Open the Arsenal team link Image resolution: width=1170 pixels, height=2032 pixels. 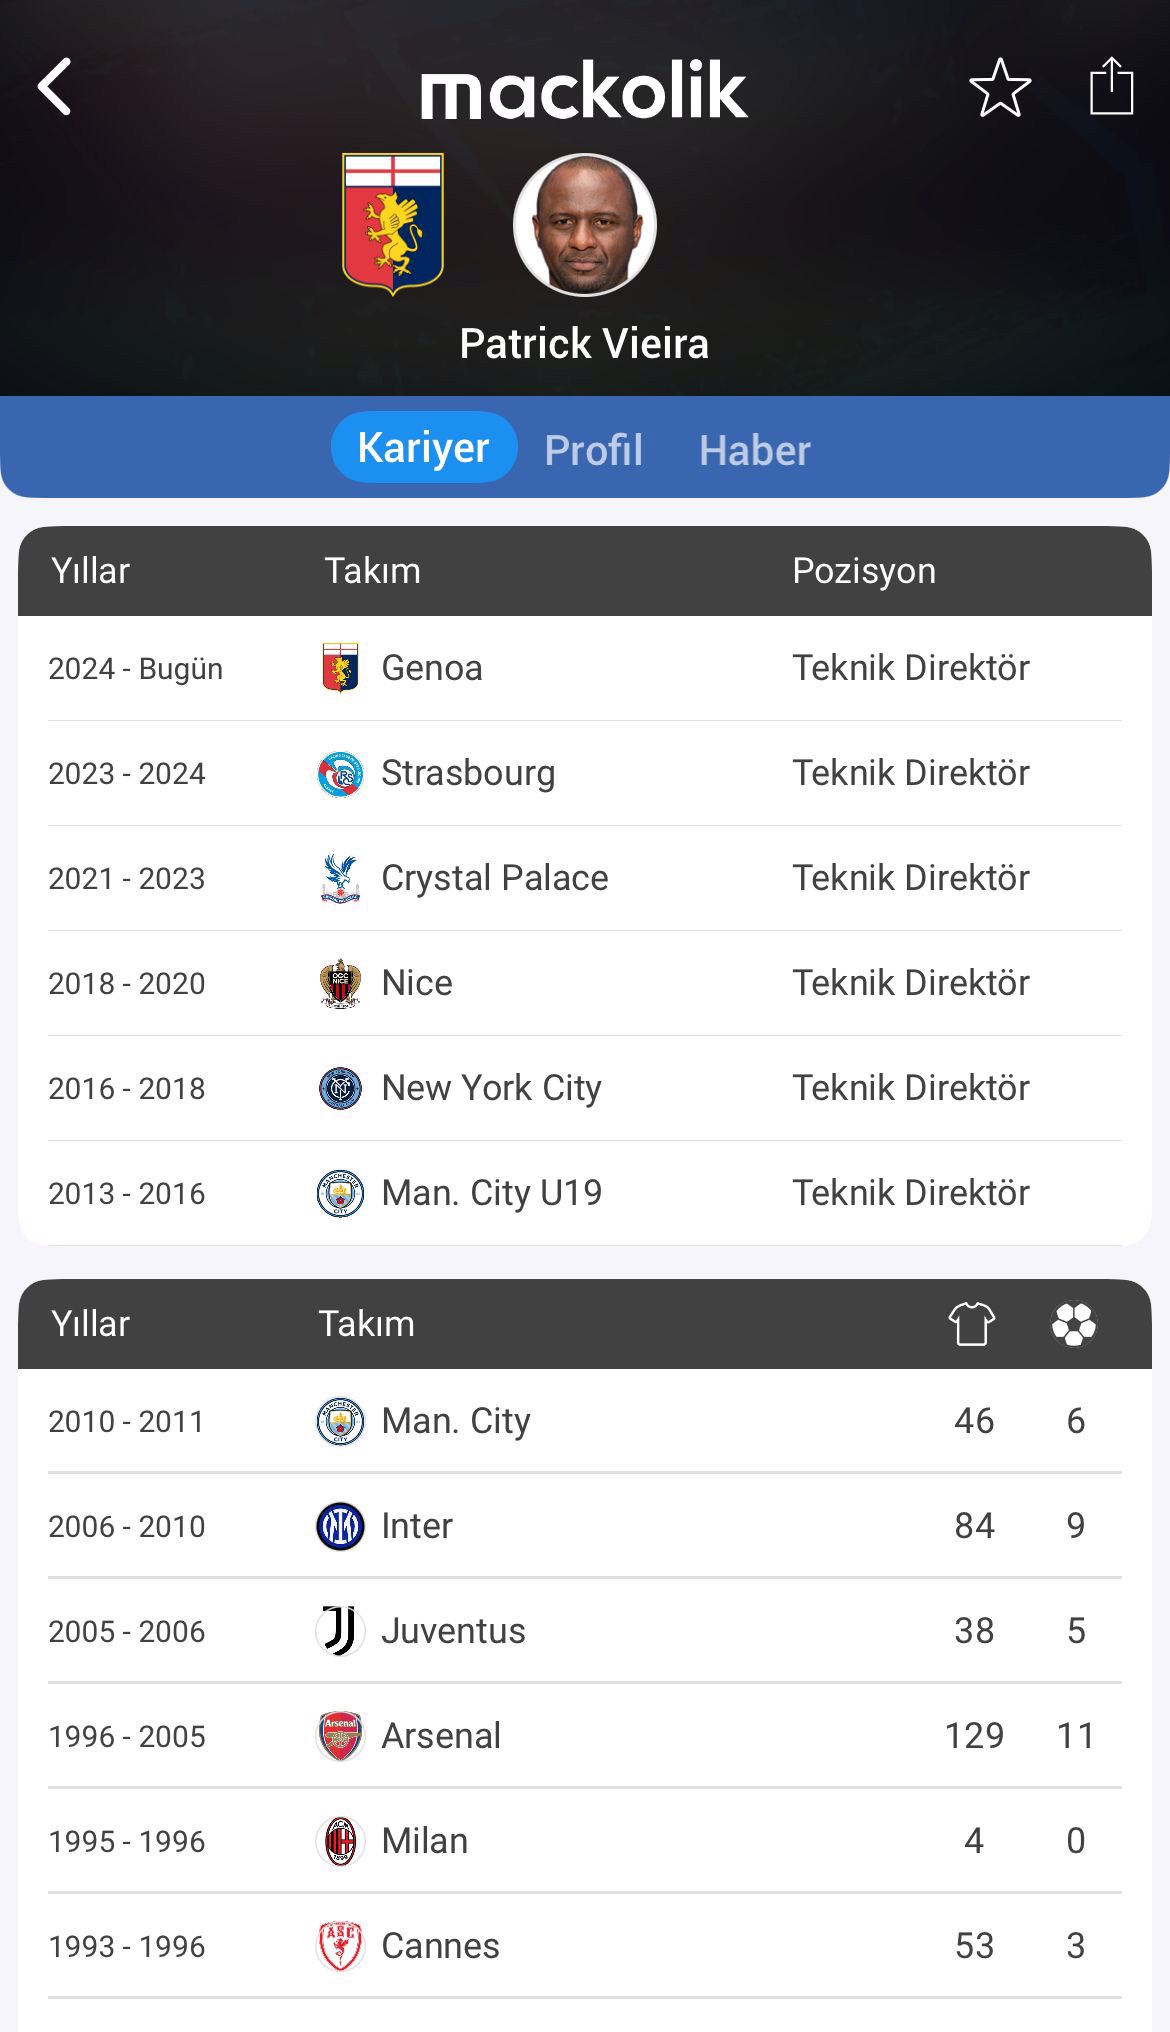pyautogui.click(x=441, y=1736)
